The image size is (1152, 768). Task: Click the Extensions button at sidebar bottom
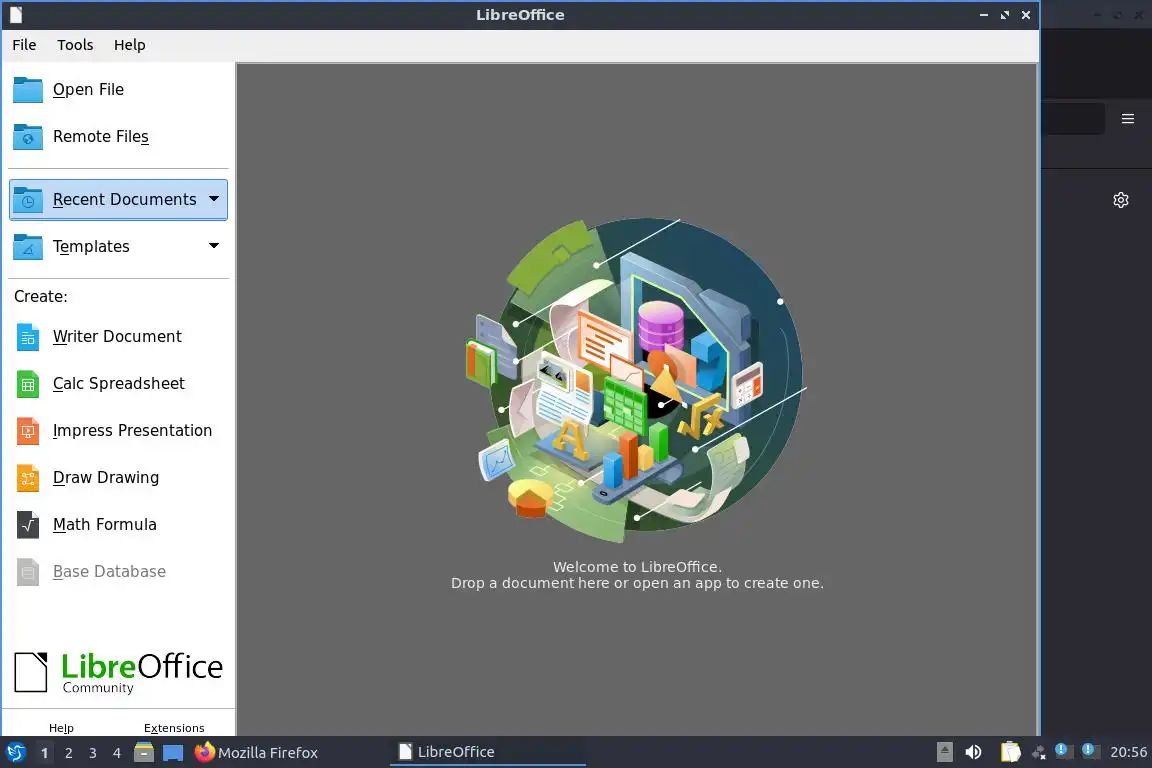point(174,728)
